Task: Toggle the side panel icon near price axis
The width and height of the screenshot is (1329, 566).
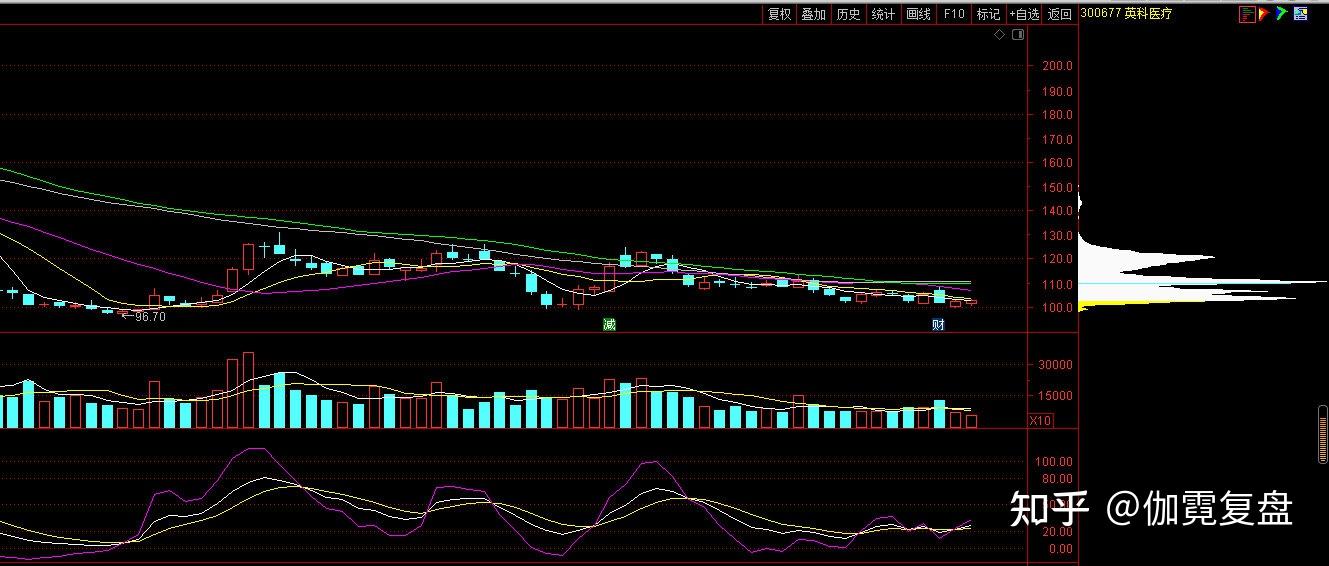Action: [x=1018, y=35]
